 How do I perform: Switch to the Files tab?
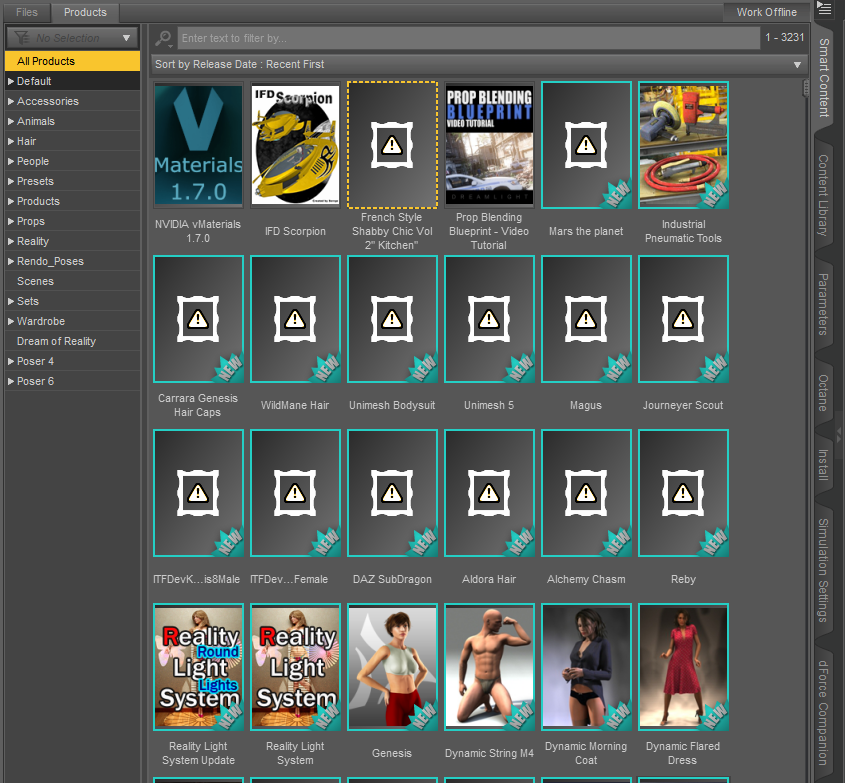(x=26, y=12)
